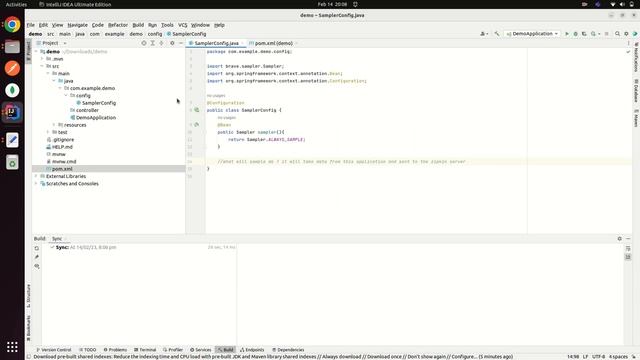Toggle the eye filter icon in Build panel

37,266
